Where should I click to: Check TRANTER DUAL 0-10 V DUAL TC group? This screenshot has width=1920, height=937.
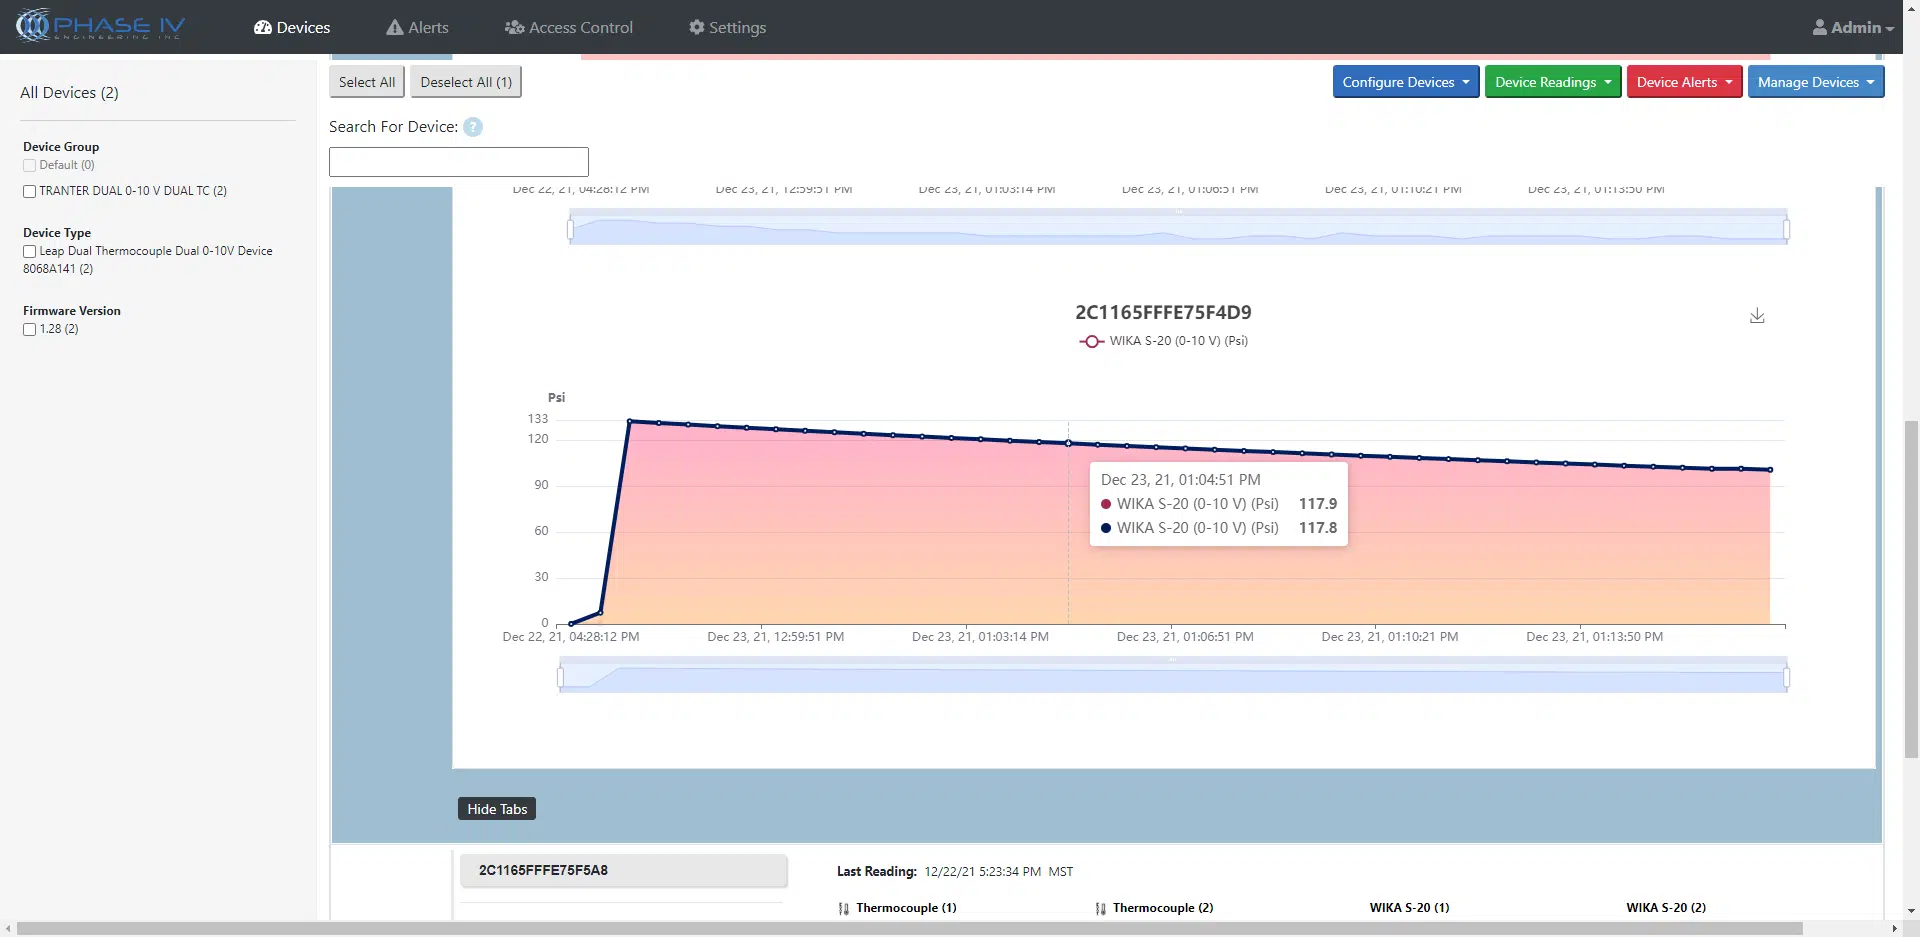(x=29, y=191)
